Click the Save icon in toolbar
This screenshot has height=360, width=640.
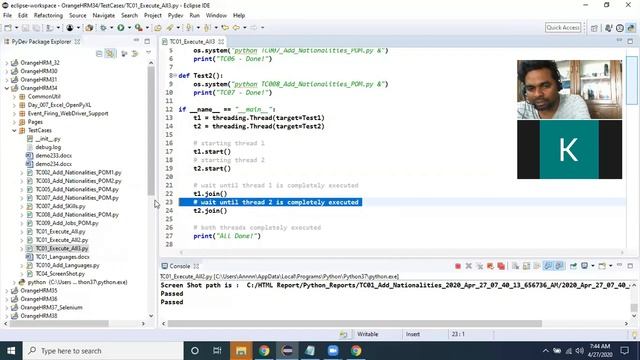[25, 27]
